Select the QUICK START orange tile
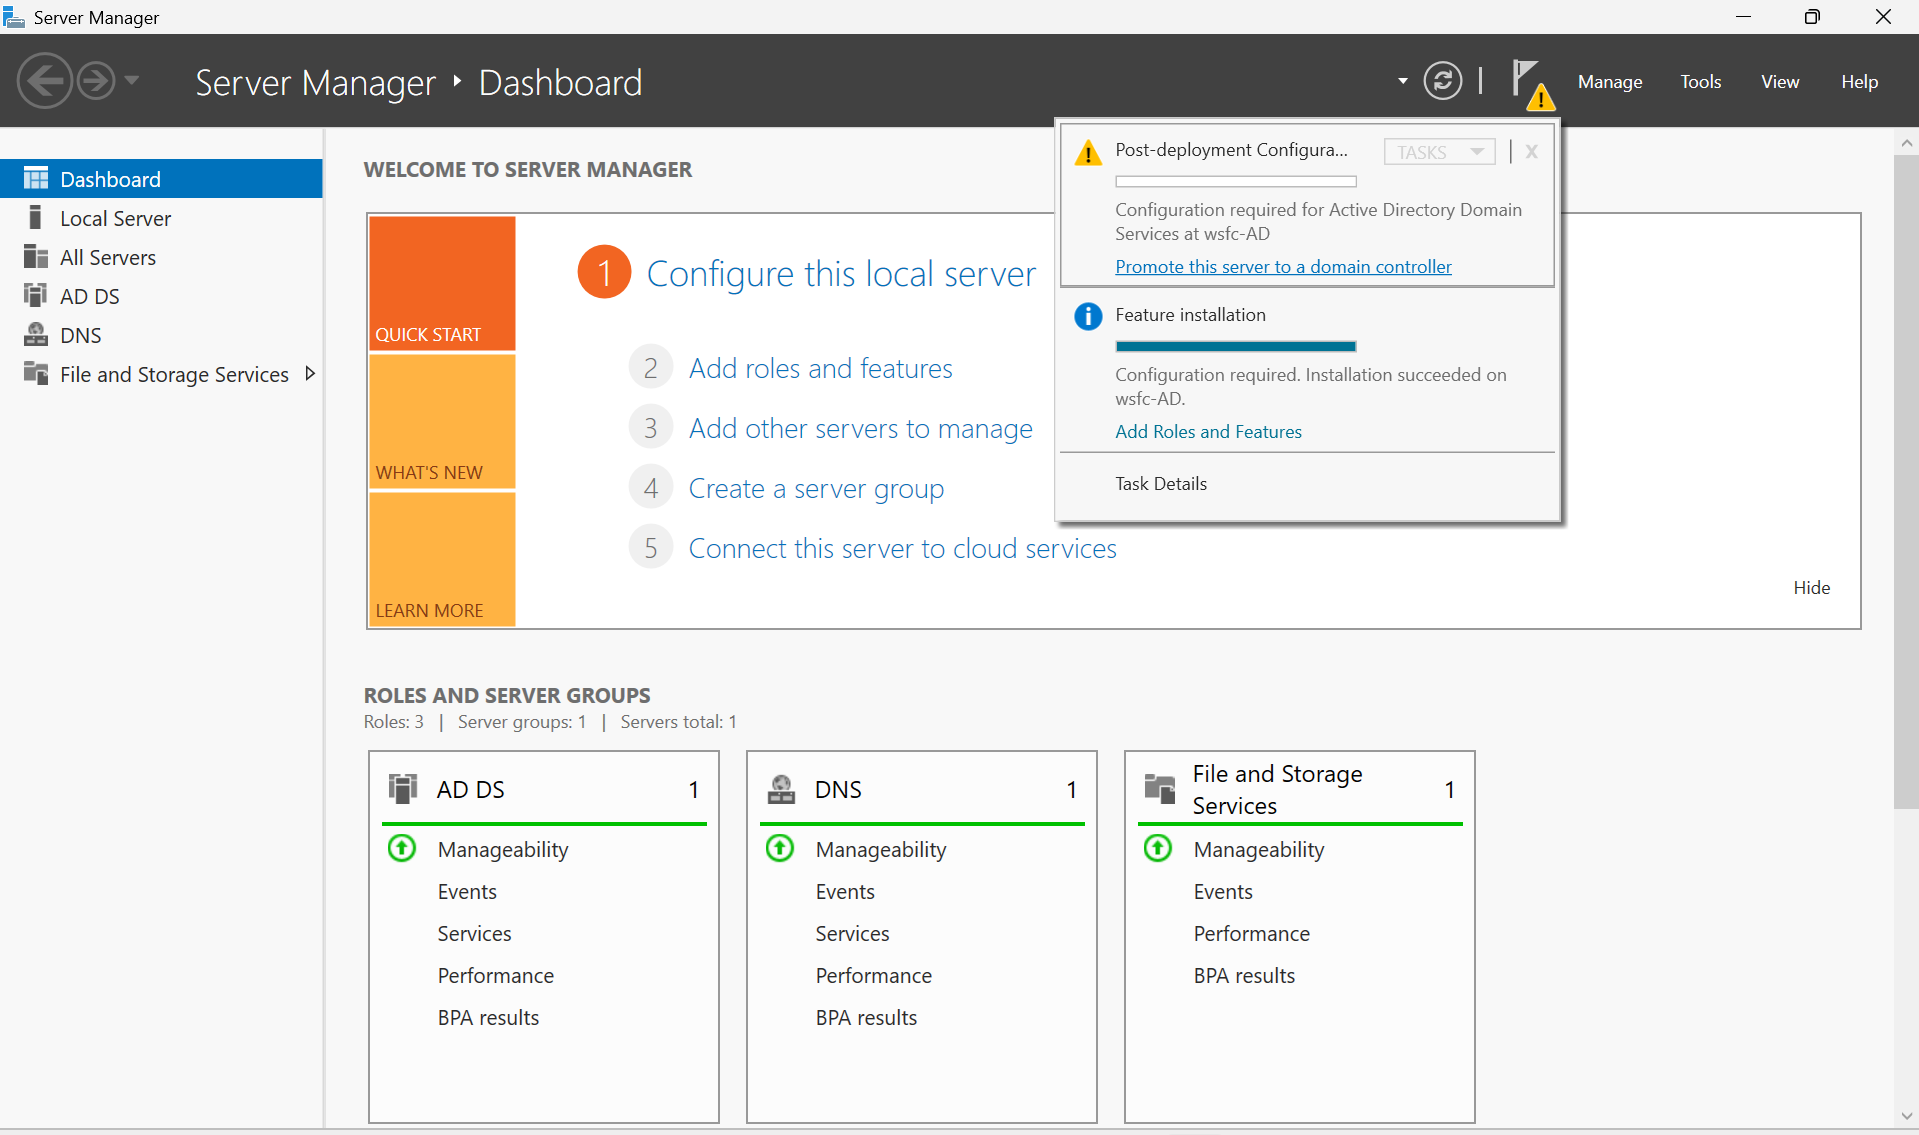1919x1135 pixels. coord(442,283)
